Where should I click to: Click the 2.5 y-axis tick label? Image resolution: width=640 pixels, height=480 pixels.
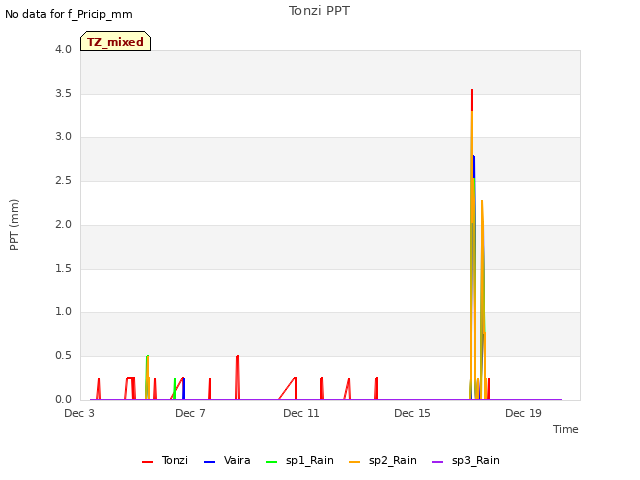point(63,180)
